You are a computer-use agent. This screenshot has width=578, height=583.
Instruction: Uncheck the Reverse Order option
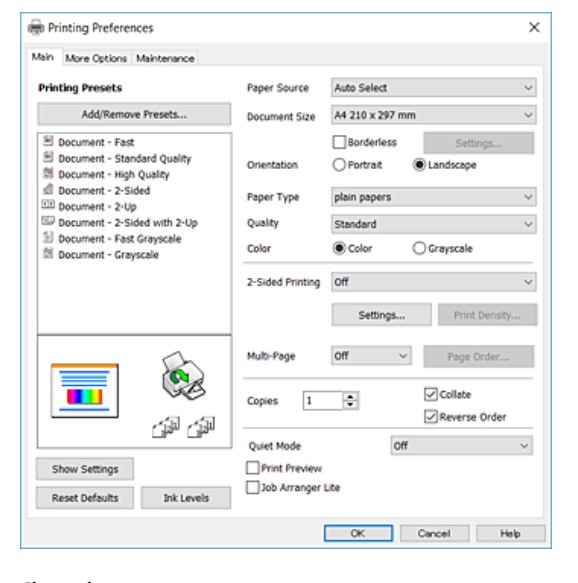431,417
